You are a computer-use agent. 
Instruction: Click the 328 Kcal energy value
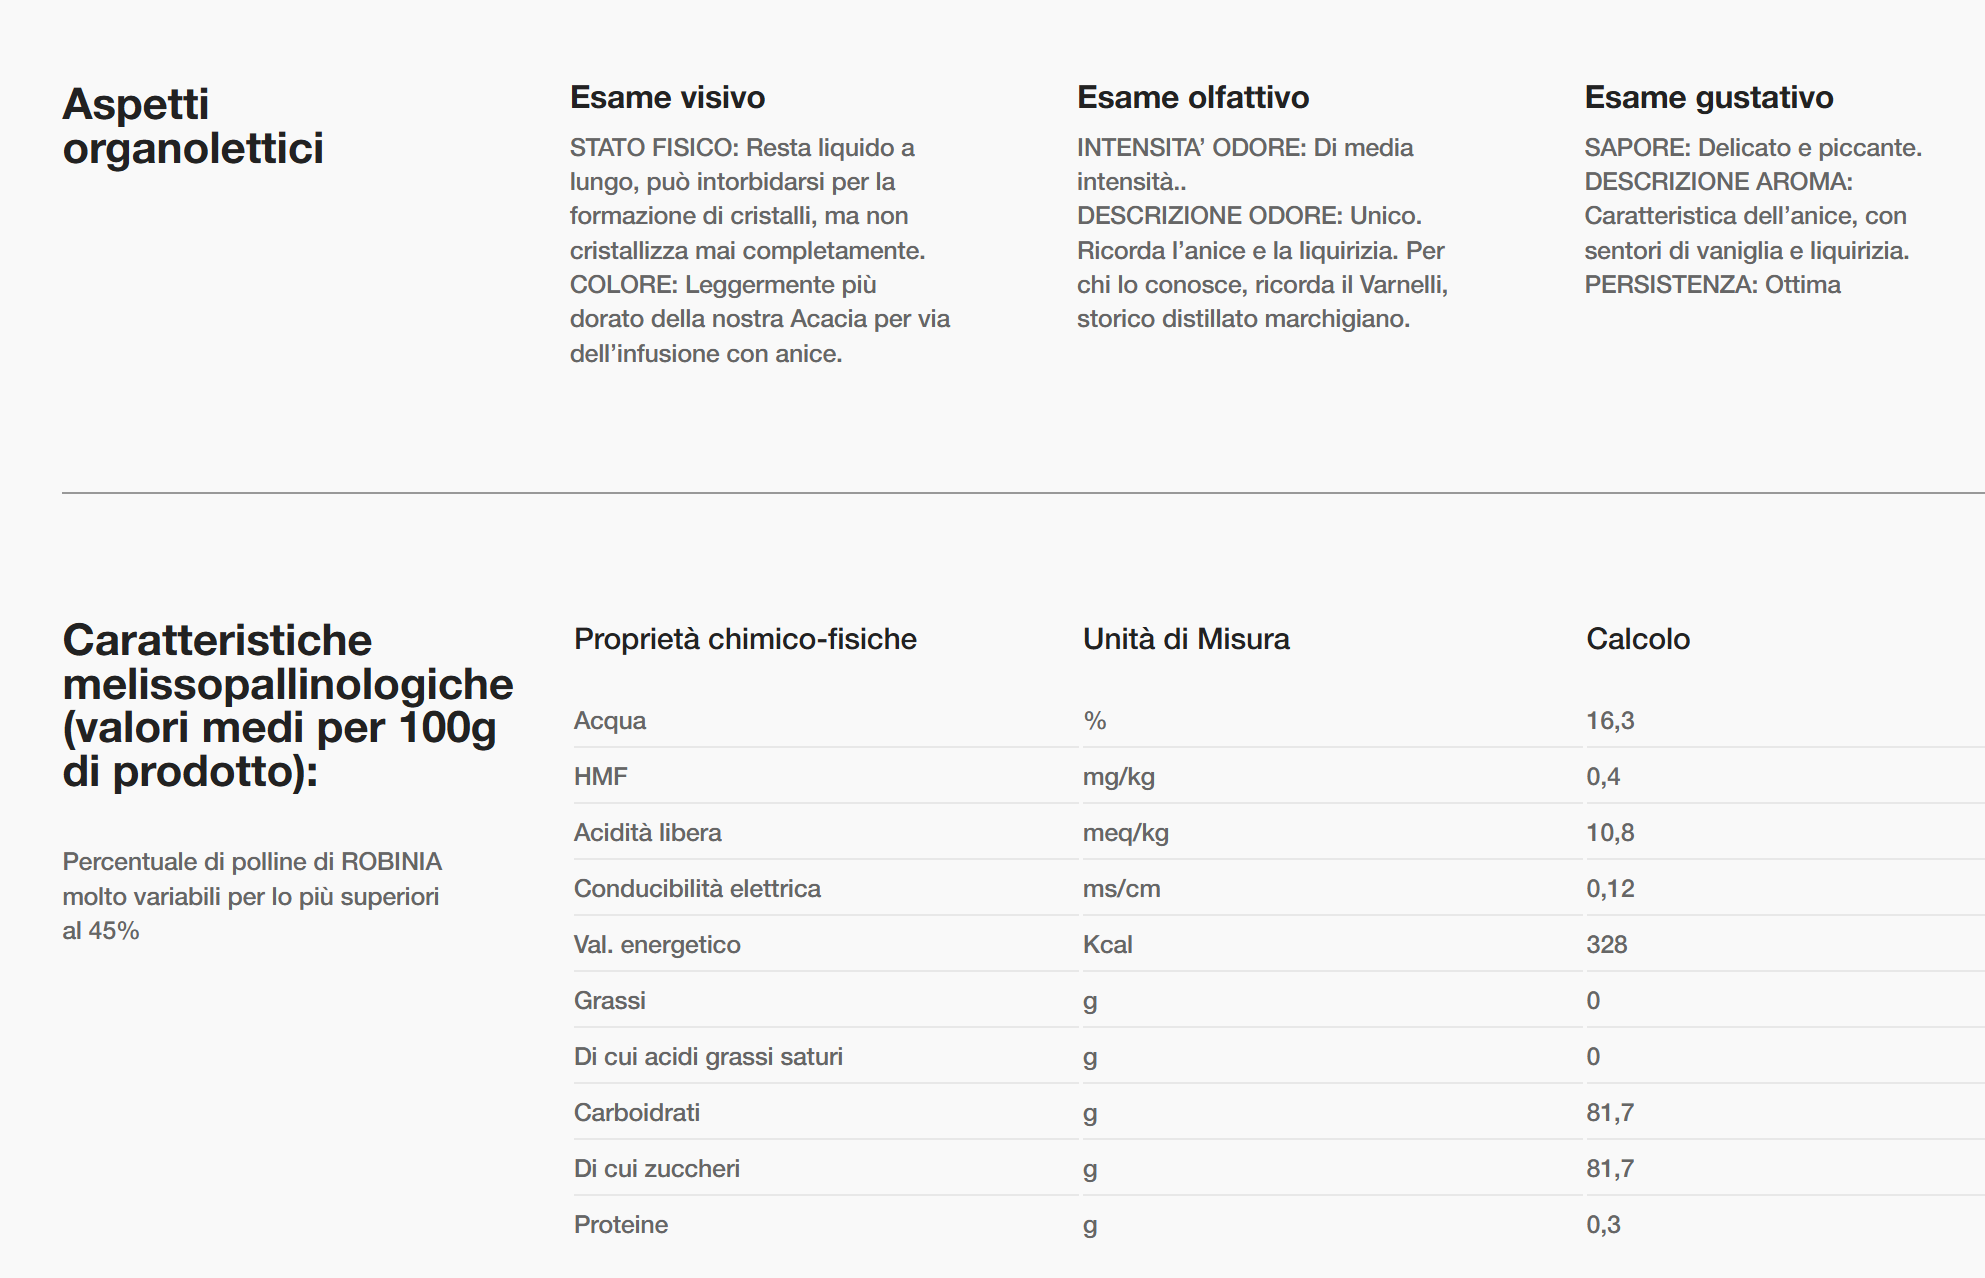click(x=1606, y=945)
